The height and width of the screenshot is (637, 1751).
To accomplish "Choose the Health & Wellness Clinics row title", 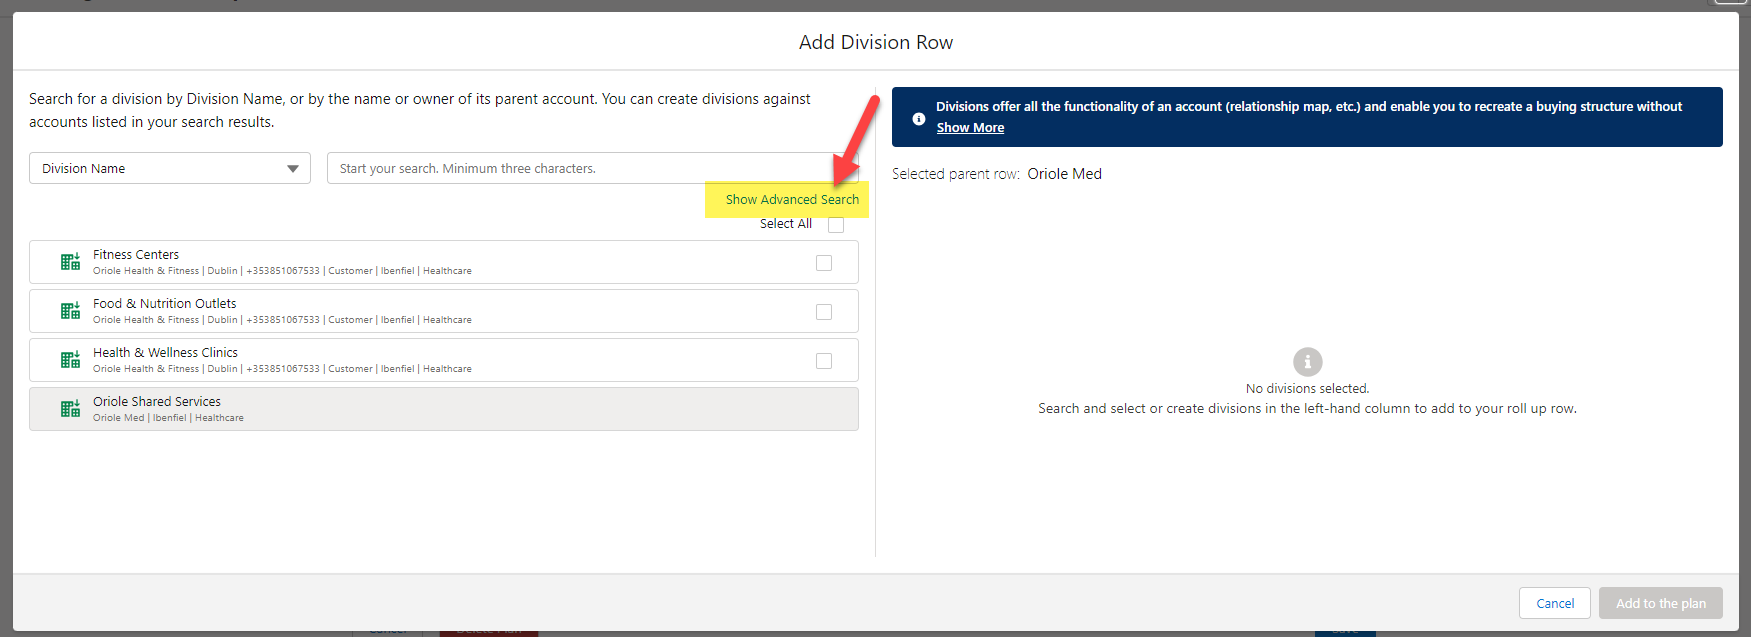I will pos(165,352).
